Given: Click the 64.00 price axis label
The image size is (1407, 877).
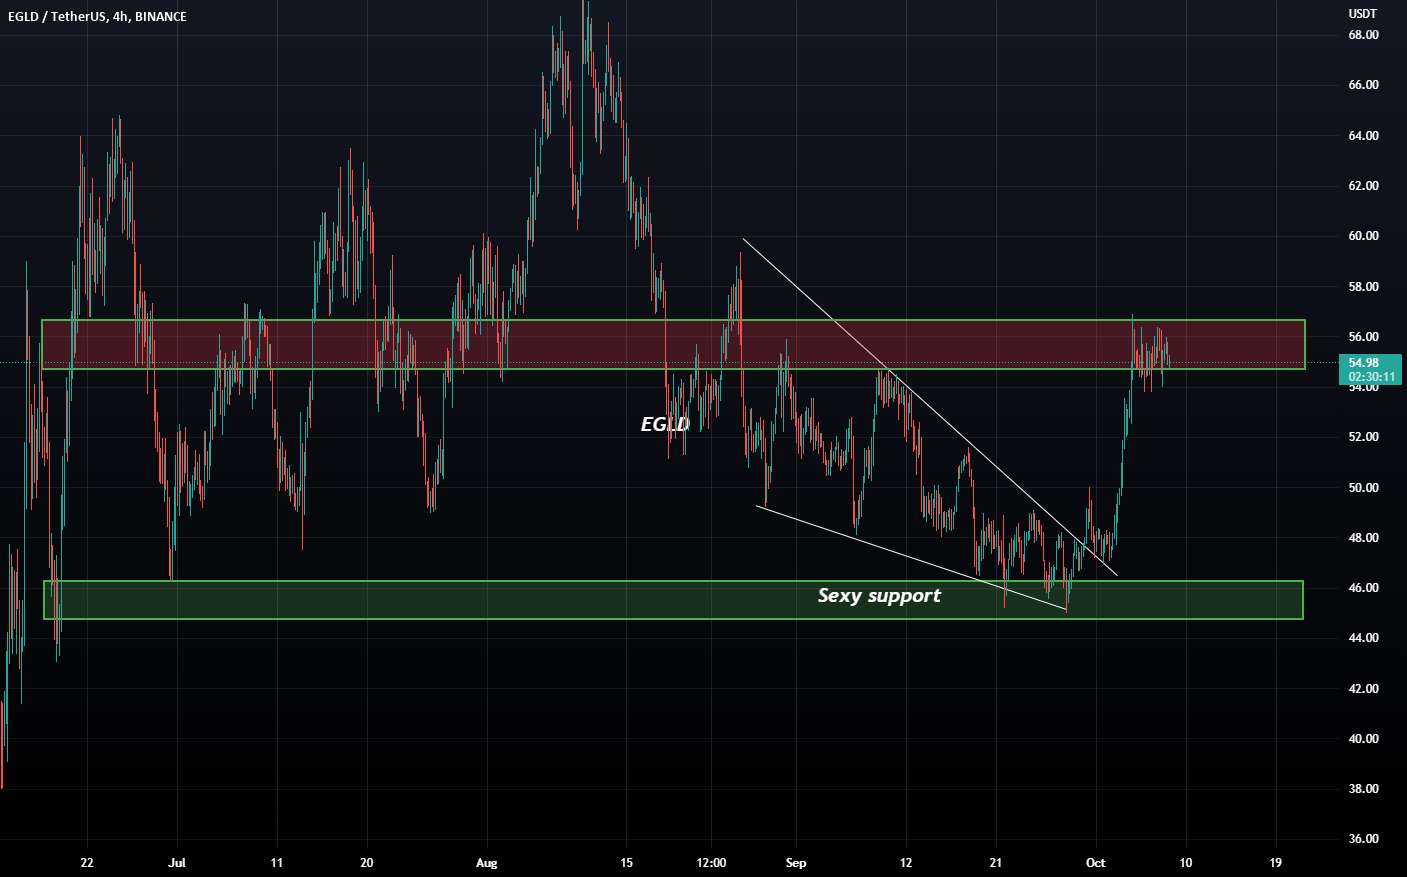Looking at the screenshot, I should pyautogui.click(x=1363, y=136).
